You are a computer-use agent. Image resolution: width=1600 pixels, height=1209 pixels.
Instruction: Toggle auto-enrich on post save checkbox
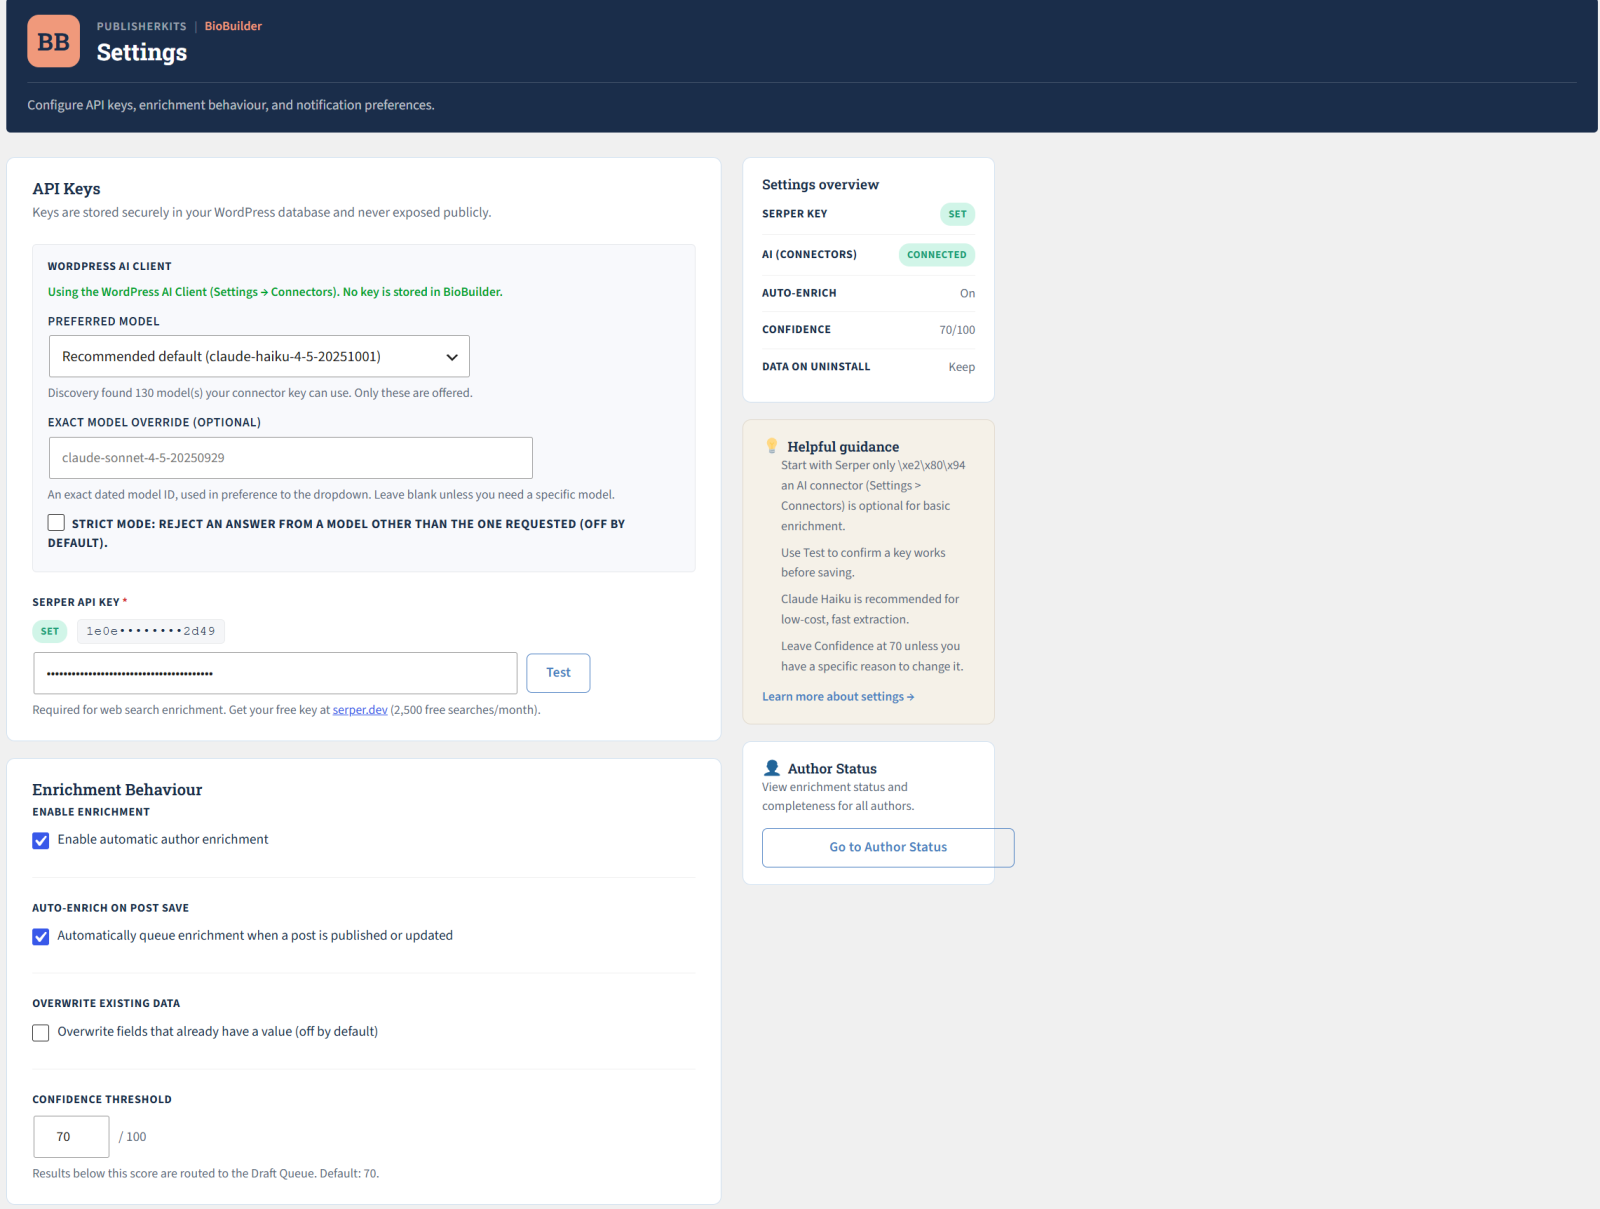[x=41, y=936]
